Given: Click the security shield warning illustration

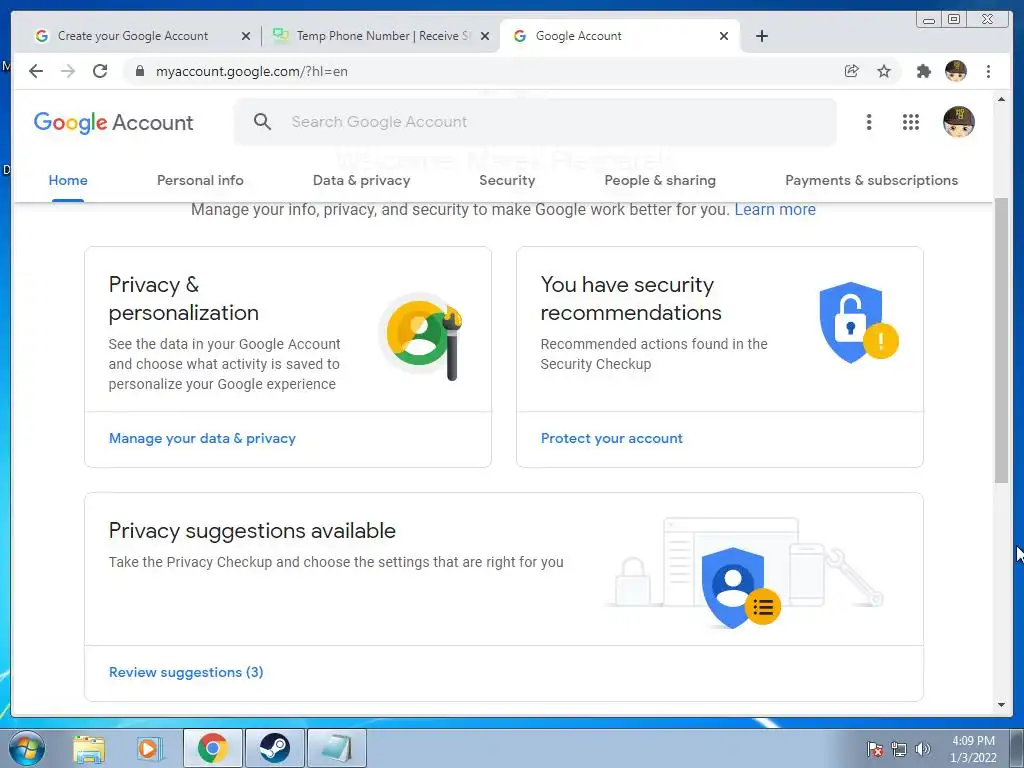Looking at the screenshot, I should tap(858, 323).
